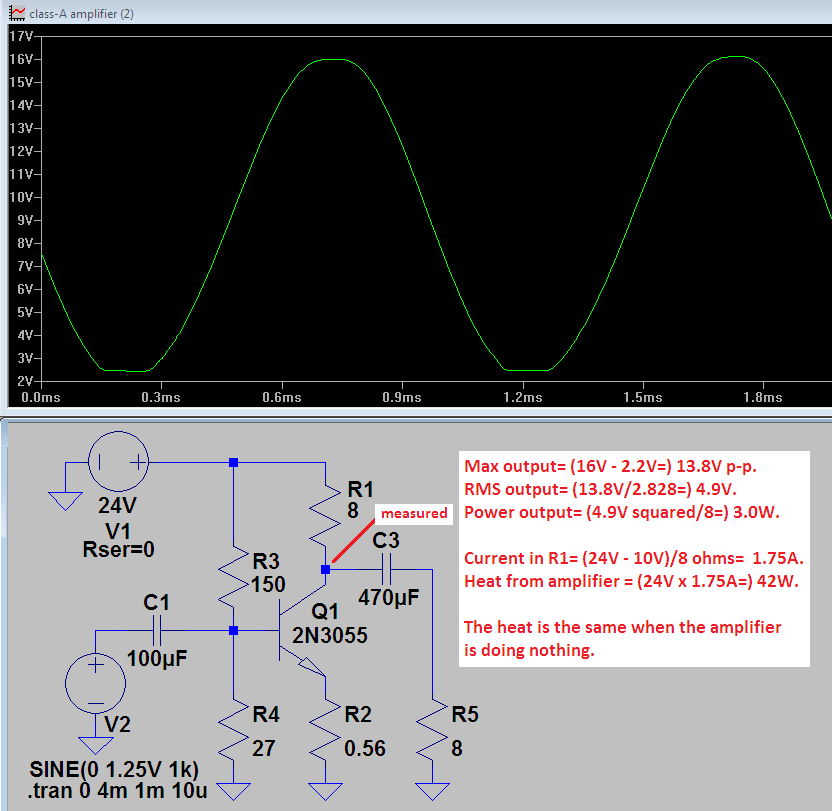Click the 24V value label
The image size is (832, 811).
[117, 505]
